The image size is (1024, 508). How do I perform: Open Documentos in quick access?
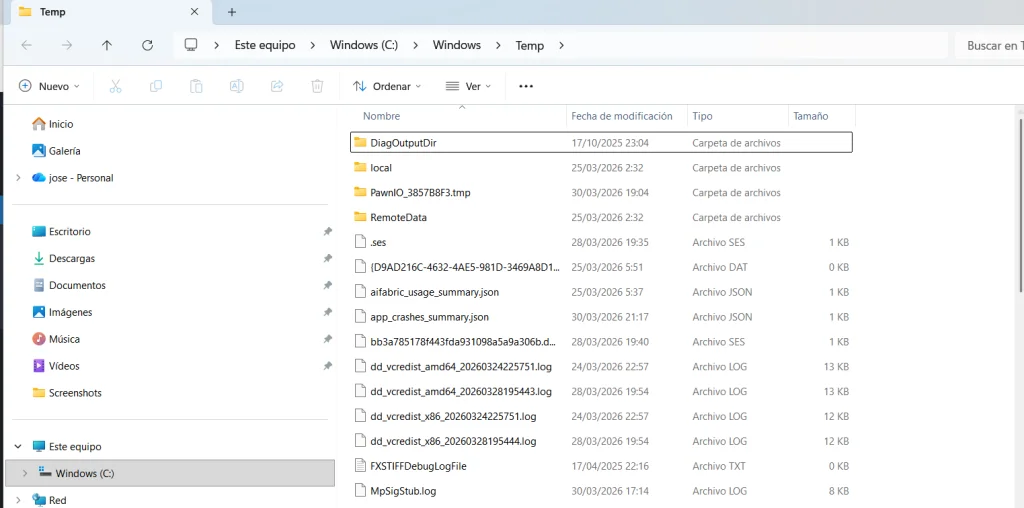point(69,285)
